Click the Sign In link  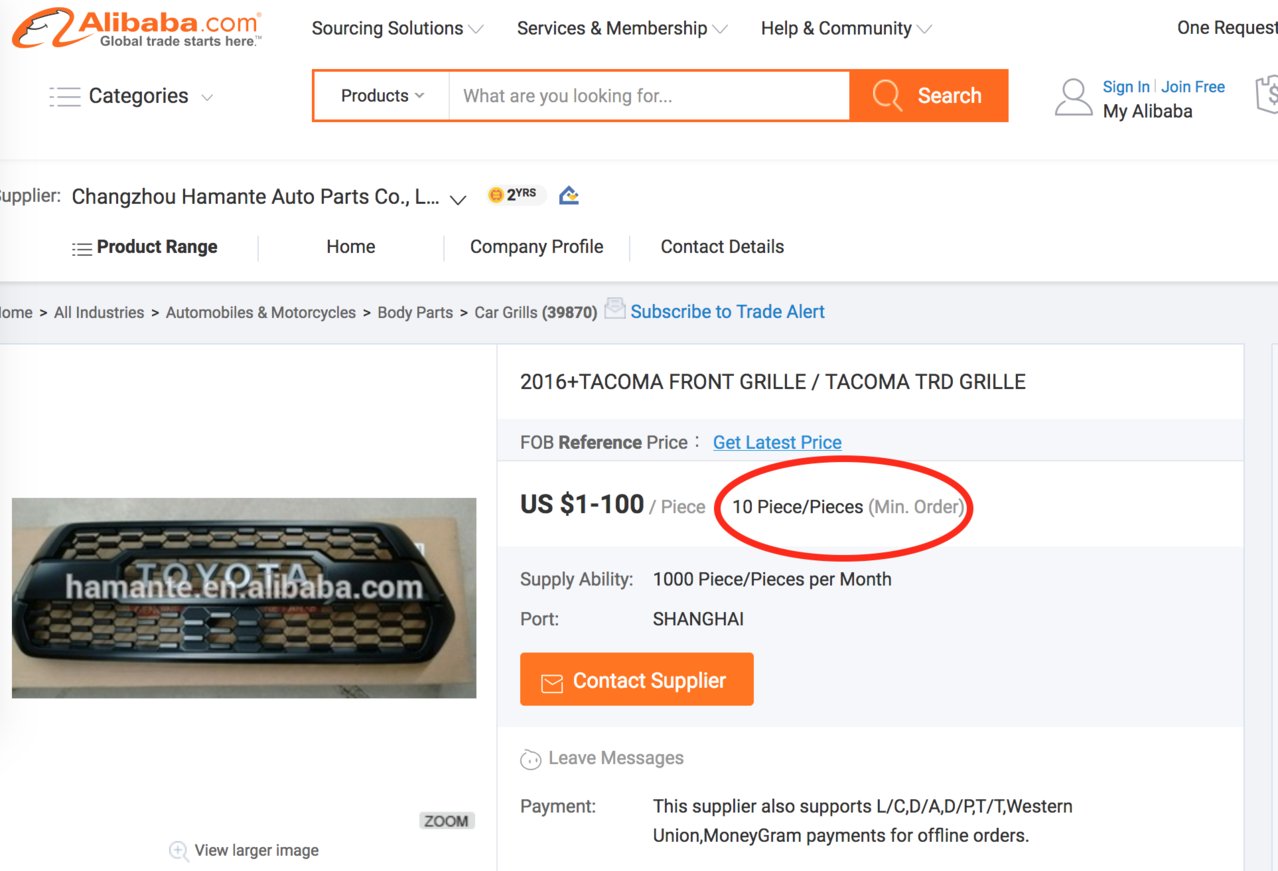pyautogui.click(x=1126, y=87)
